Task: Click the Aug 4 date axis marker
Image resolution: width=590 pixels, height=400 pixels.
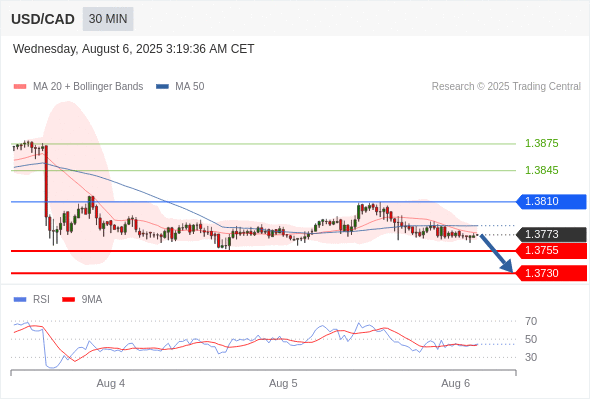Action: click(x=111, y=383)
